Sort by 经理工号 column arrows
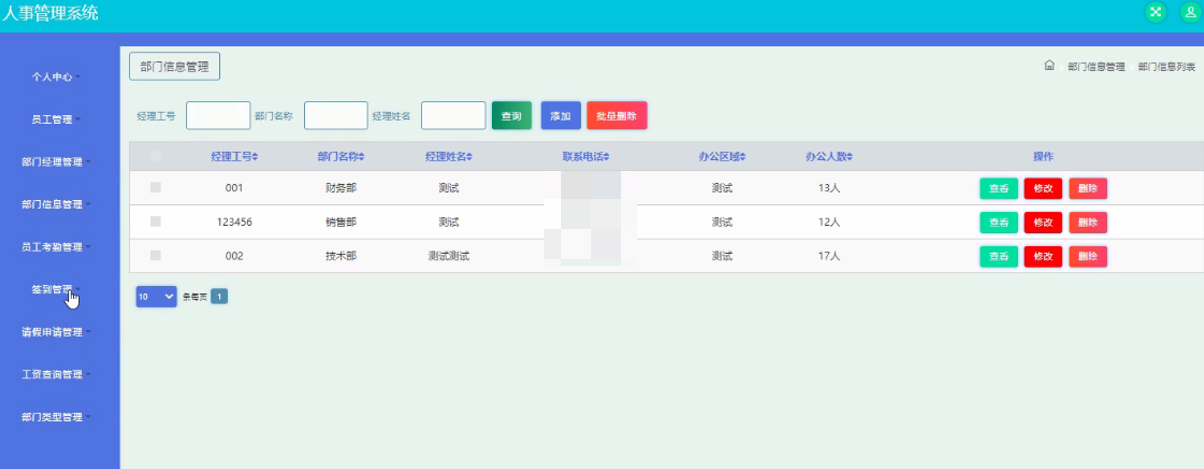Screen dimensions: 1204x469 (x=255, y=157)
